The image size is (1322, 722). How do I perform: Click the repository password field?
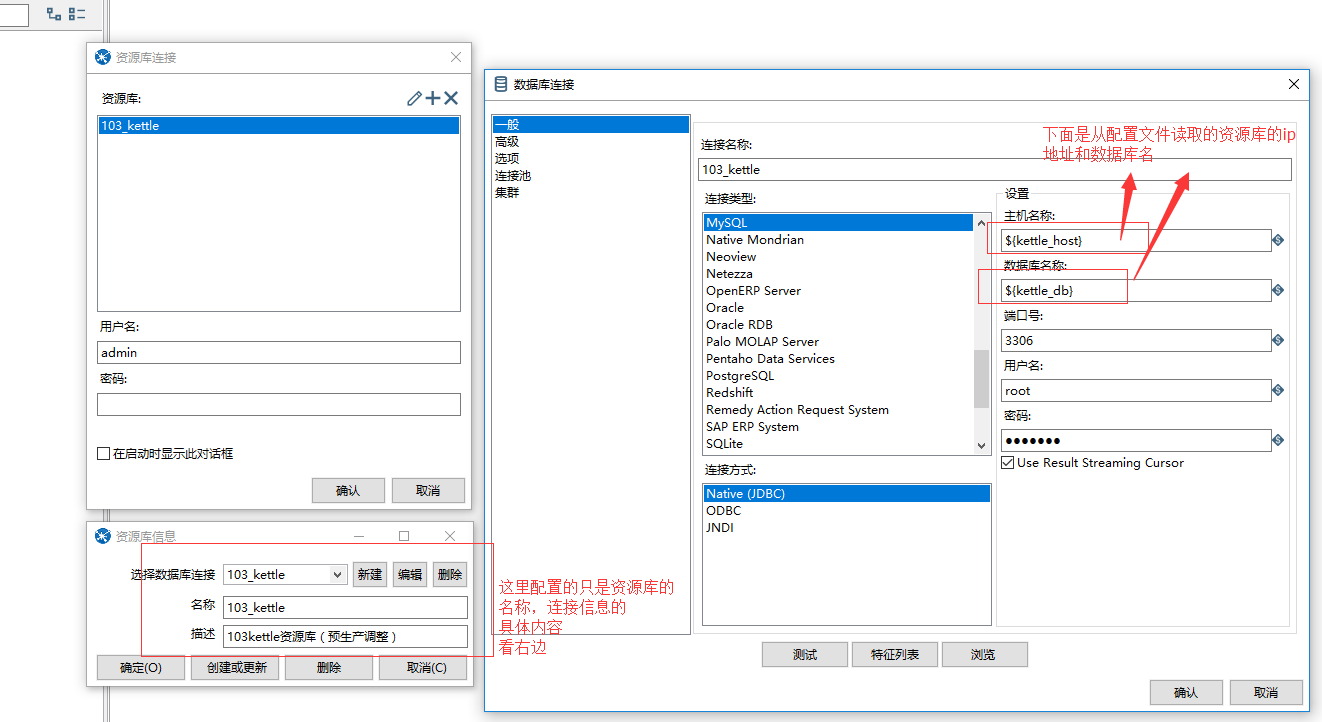279,404
